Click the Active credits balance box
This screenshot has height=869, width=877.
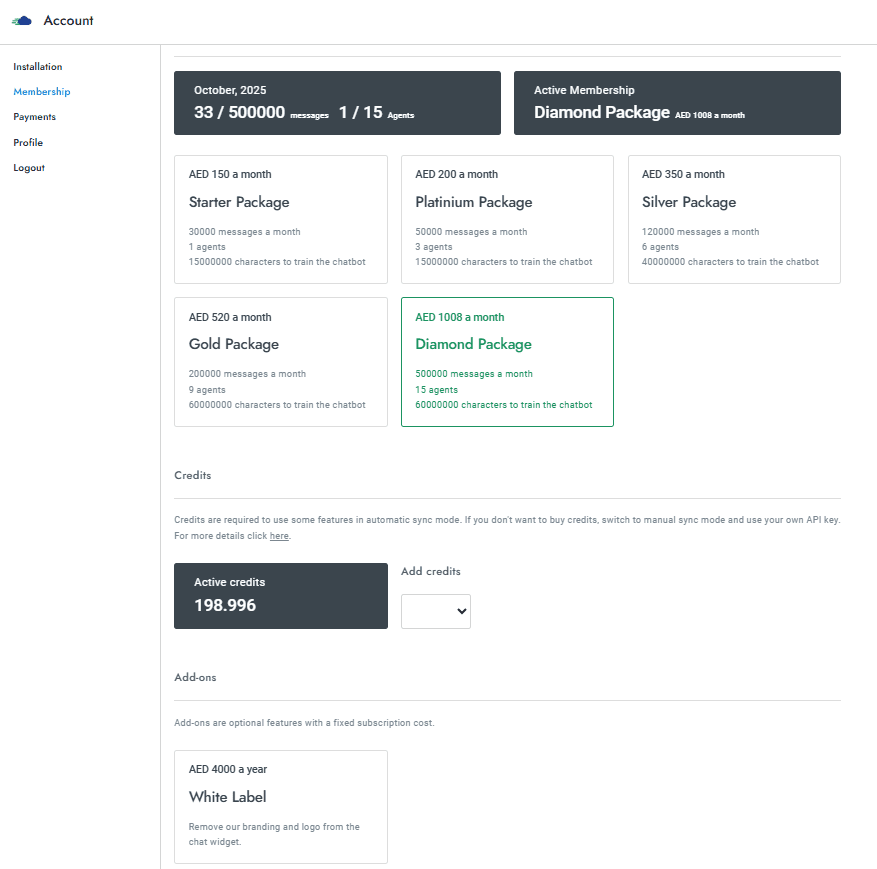pos(280,595)
